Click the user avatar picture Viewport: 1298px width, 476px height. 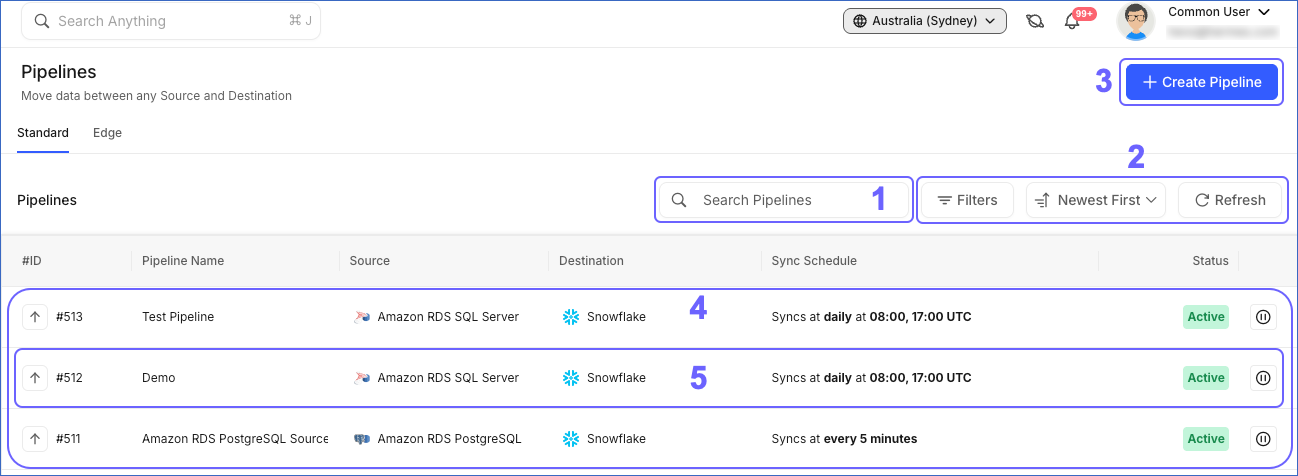[1135, 21]
